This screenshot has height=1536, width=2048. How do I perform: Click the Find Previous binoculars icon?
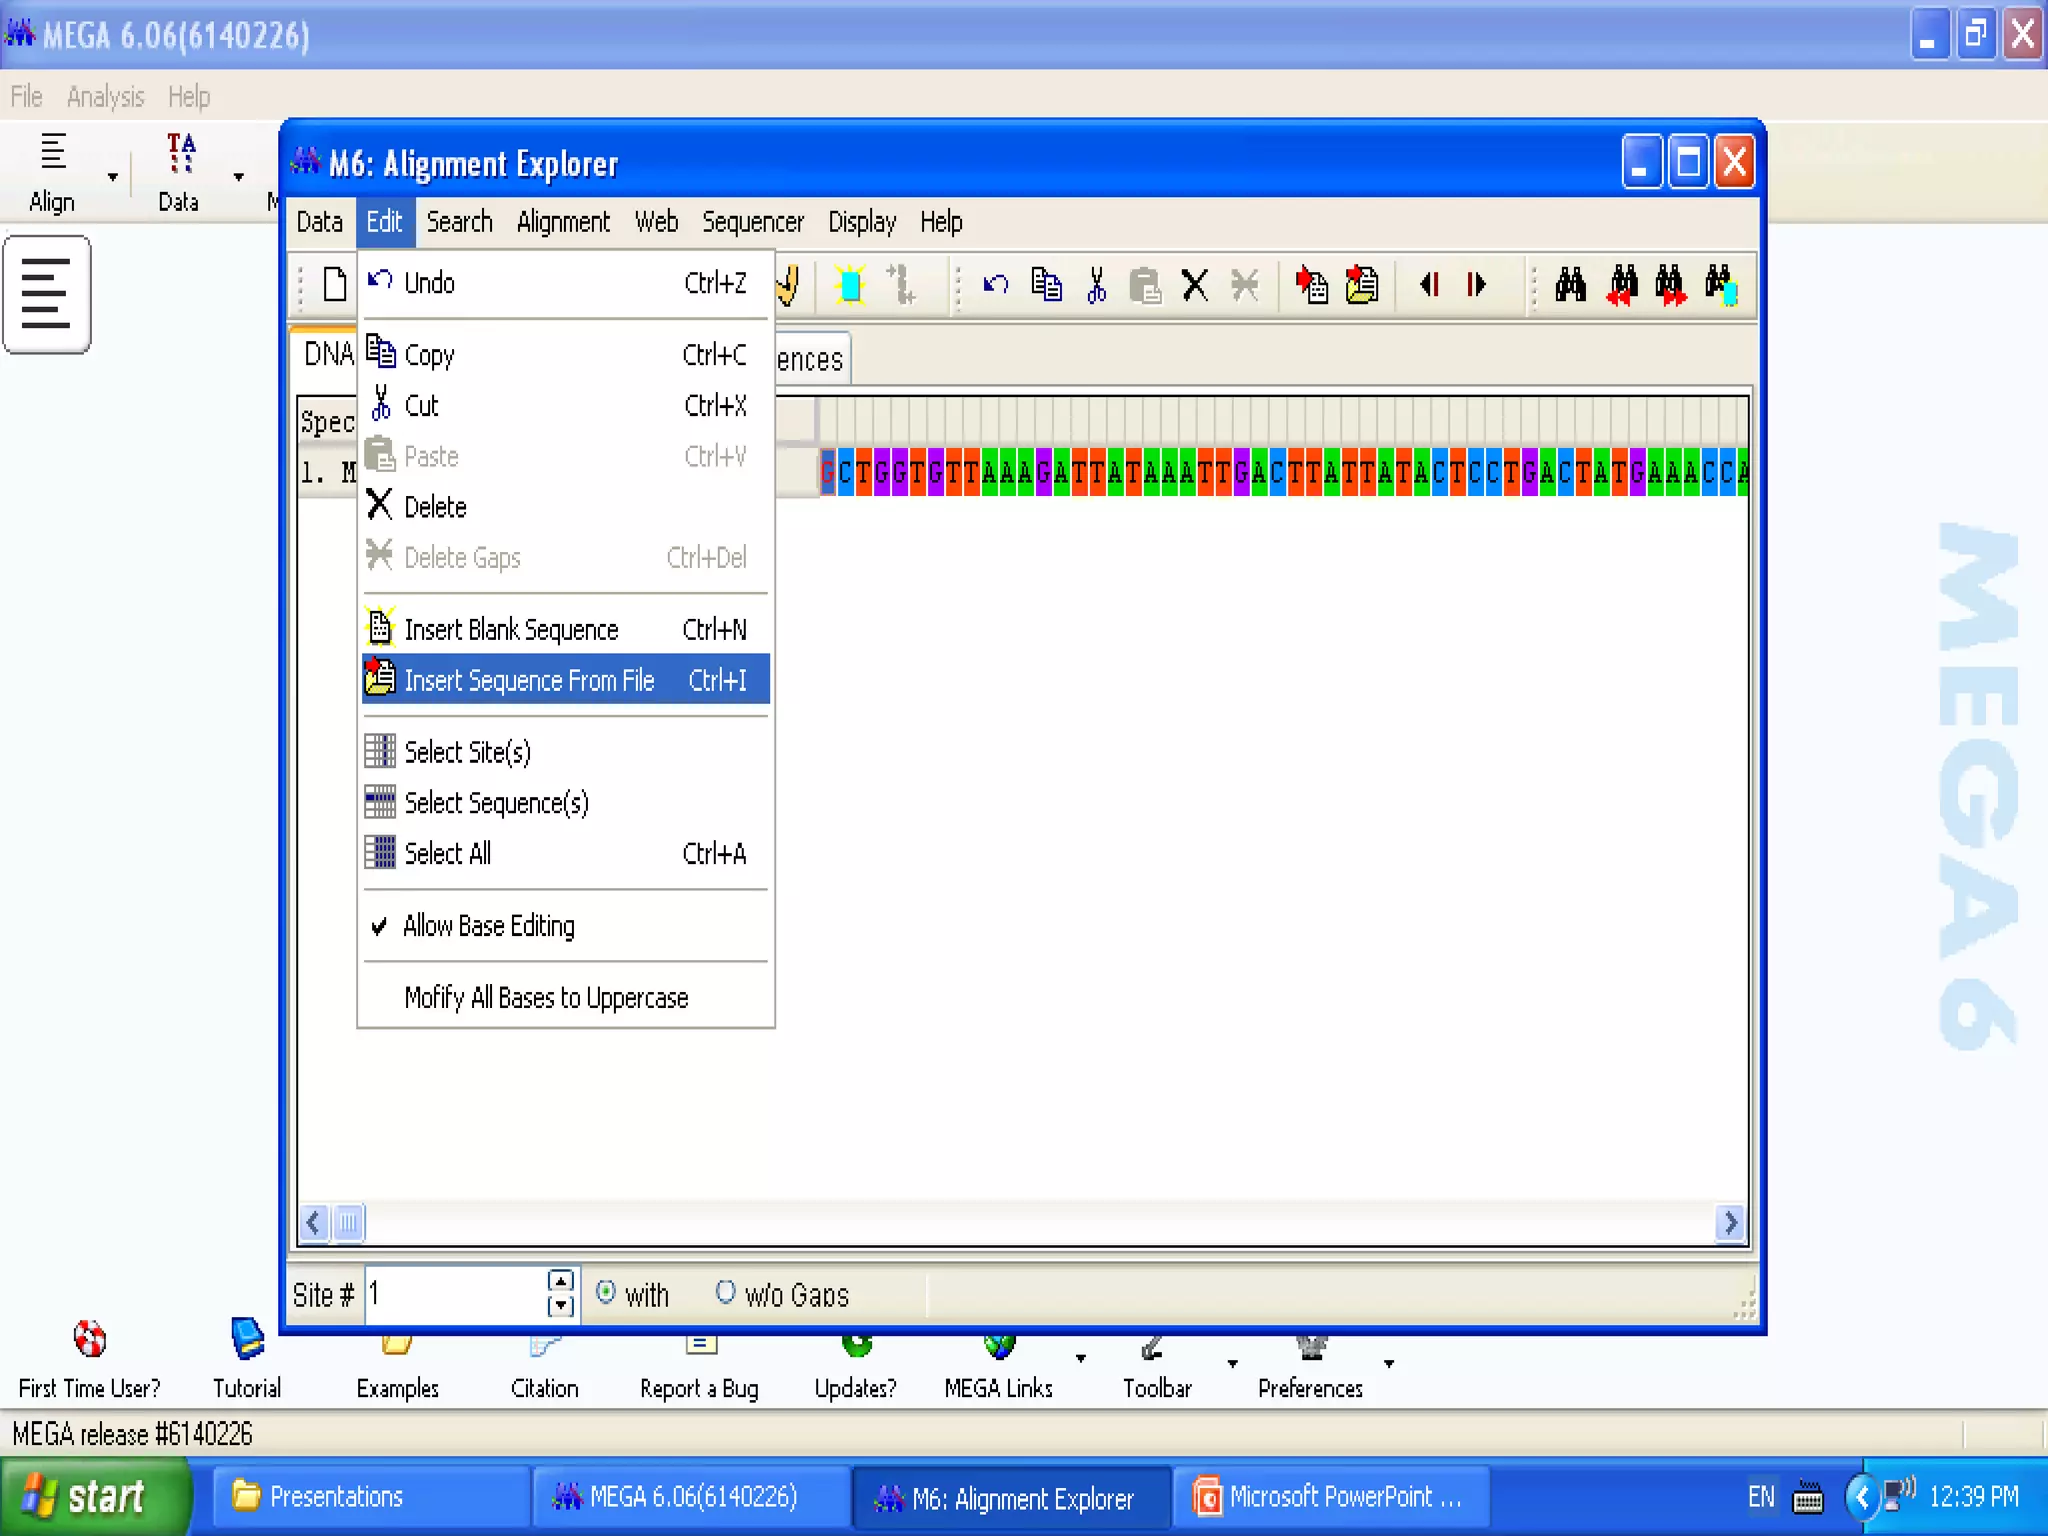tap(1622, 285)
